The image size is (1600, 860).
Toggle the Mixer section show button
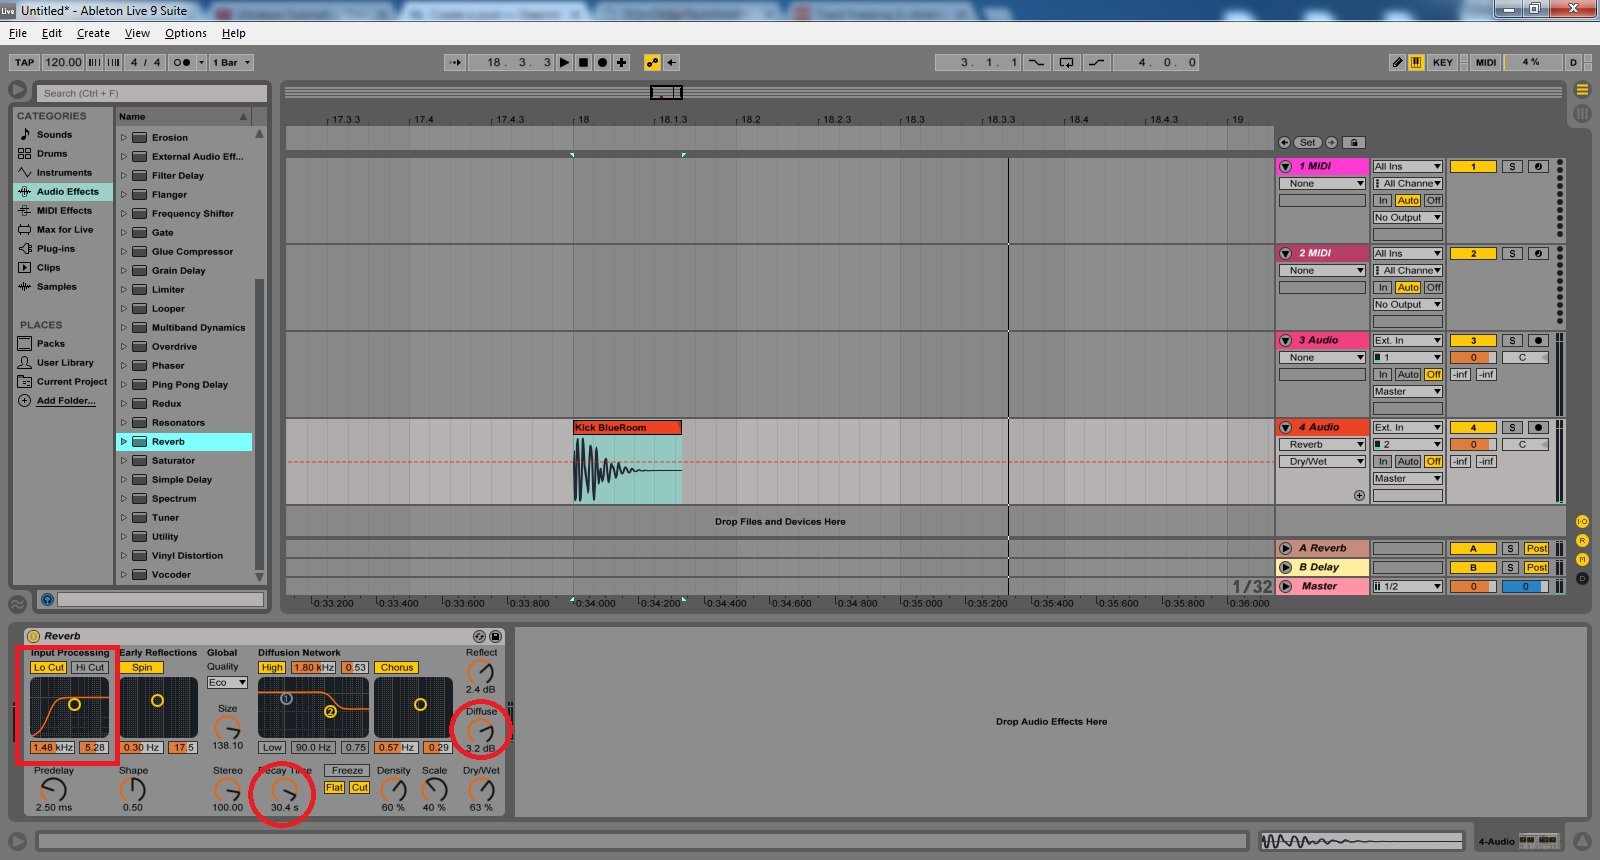pyautogui.click(x=1582, y=560)
